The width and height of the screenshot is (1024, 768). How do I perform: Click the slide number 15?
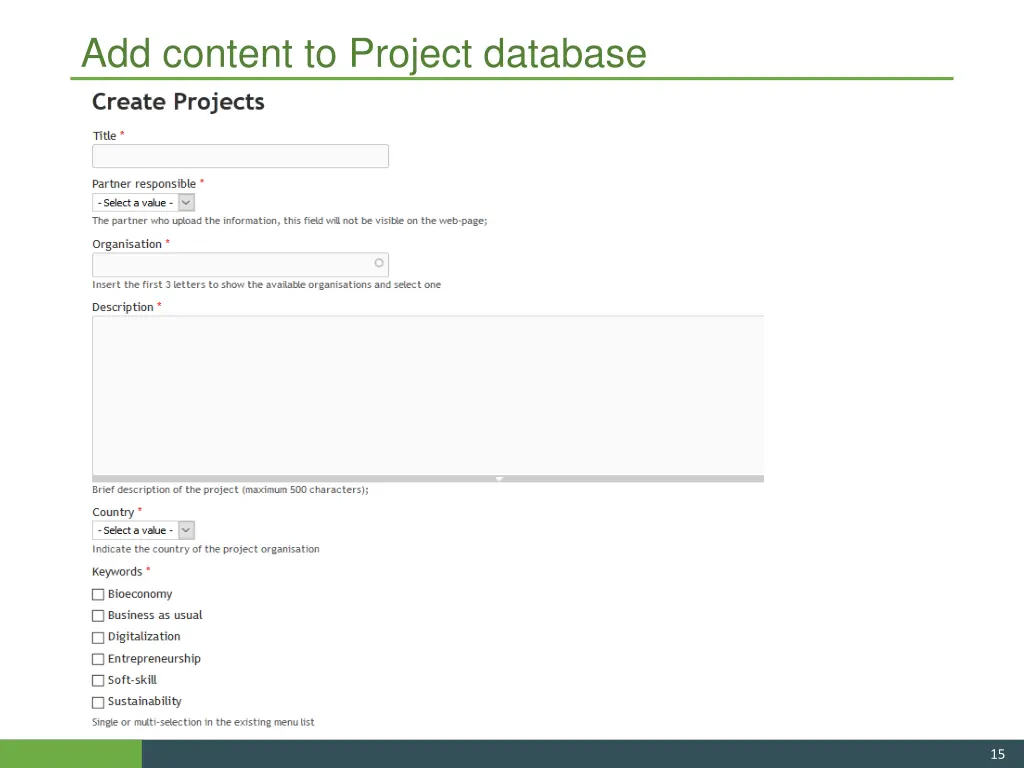(x=997, y=754)
